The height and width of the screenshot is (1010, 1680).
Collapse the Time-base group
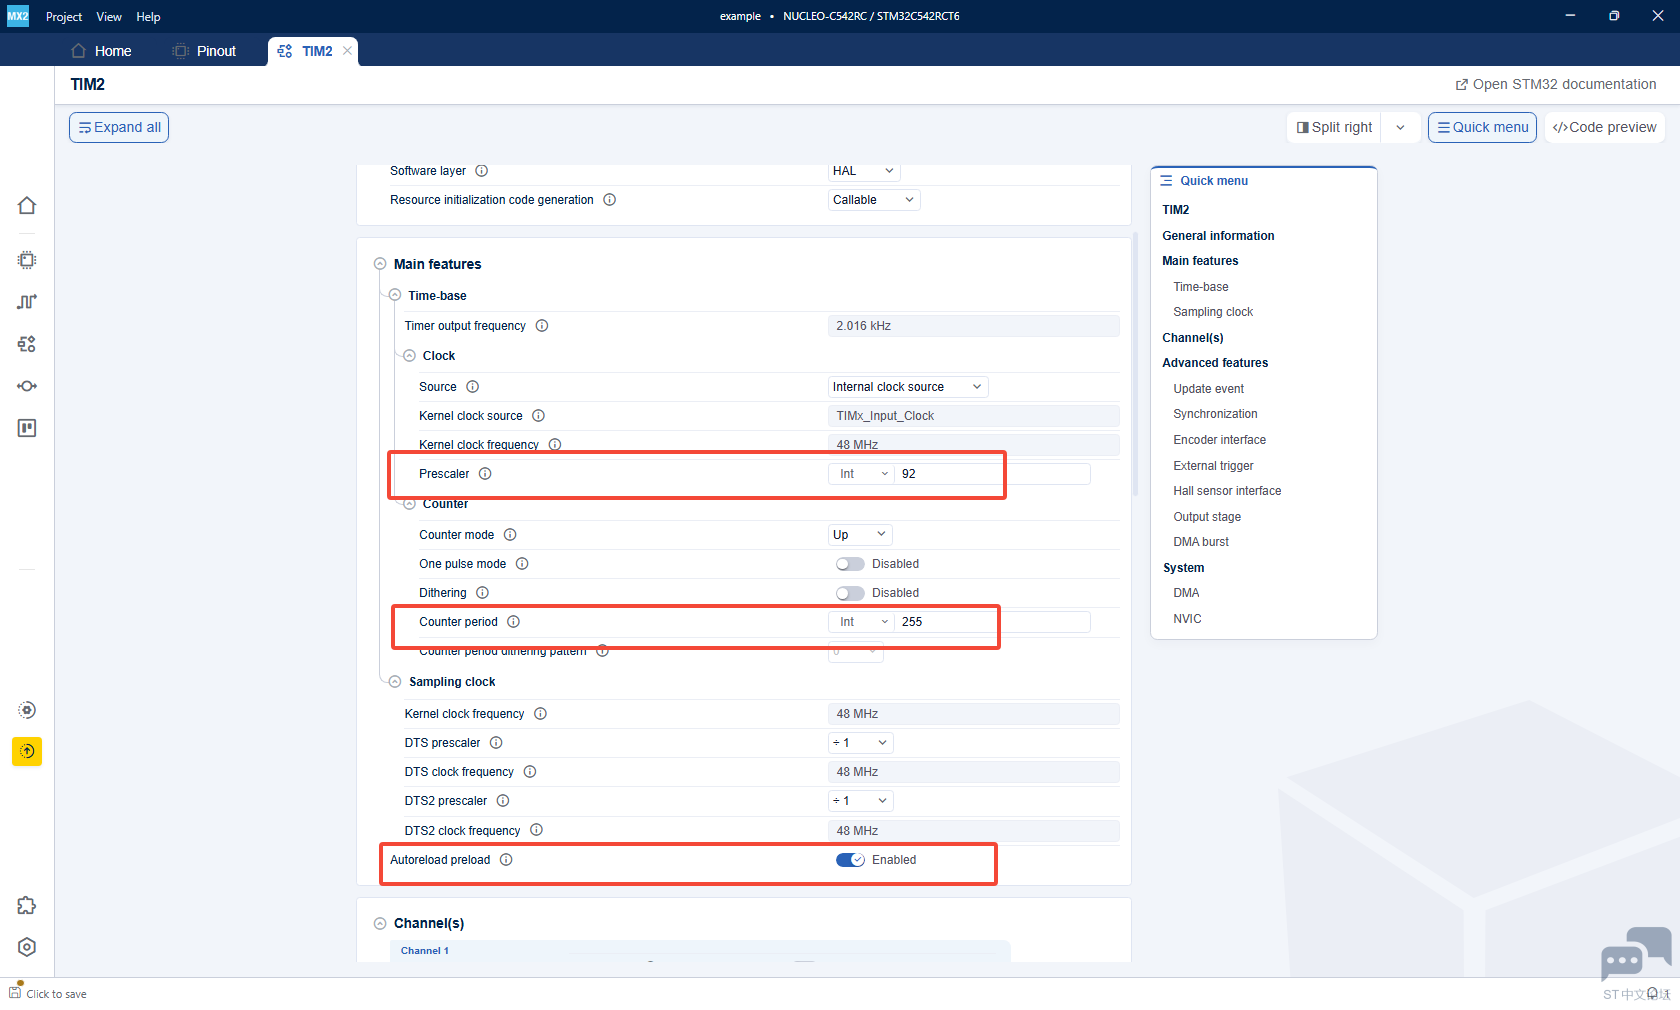(x=395, y=296)
